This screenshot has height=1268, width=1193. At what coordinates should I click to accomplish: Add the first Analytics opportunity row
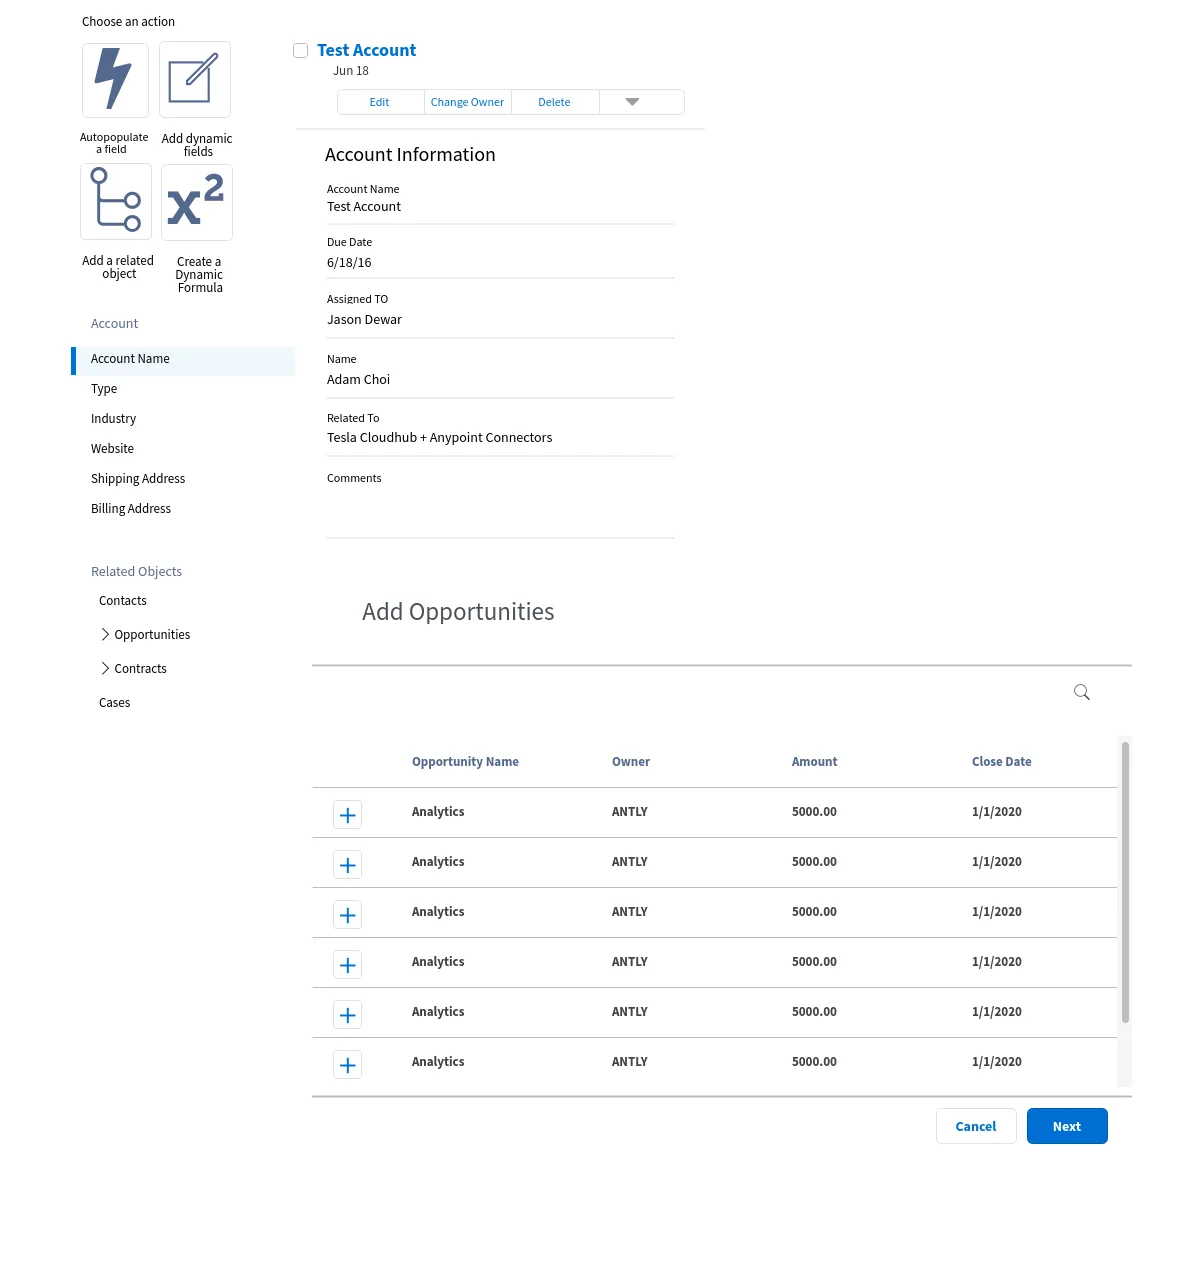[x=347, y=815]
